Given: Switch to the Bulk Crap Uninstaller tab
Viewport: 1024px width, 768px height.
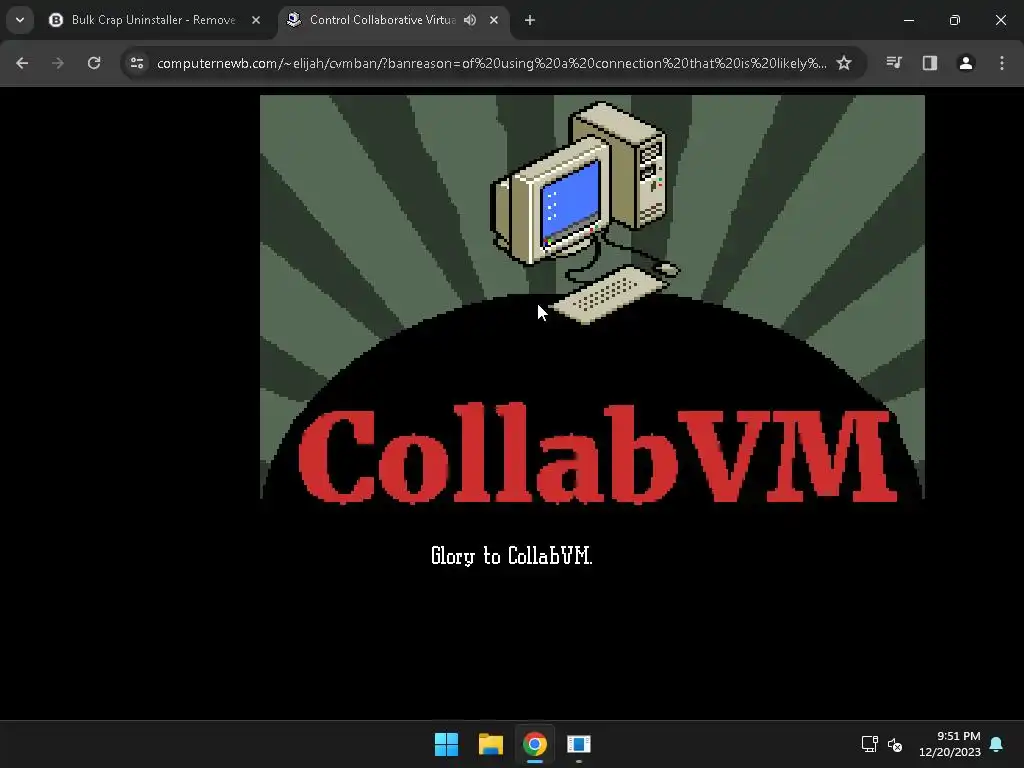Looking at the screenshot, I should pos(154,20).
